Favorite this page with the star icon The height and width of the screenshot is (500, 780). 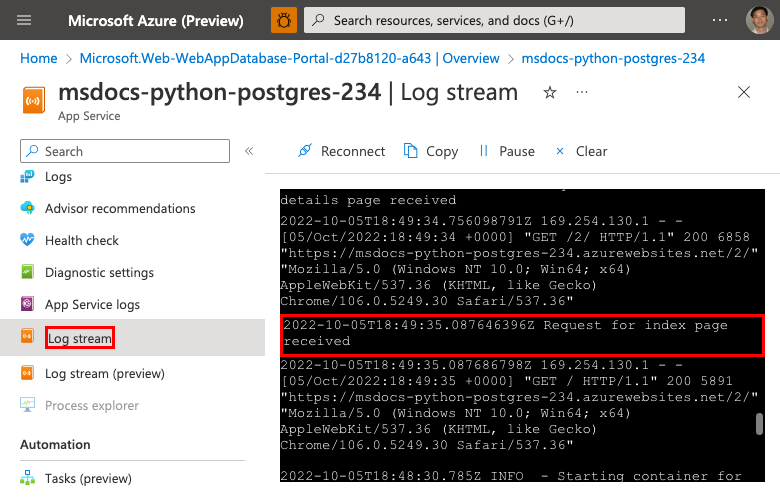pos(549,93)
